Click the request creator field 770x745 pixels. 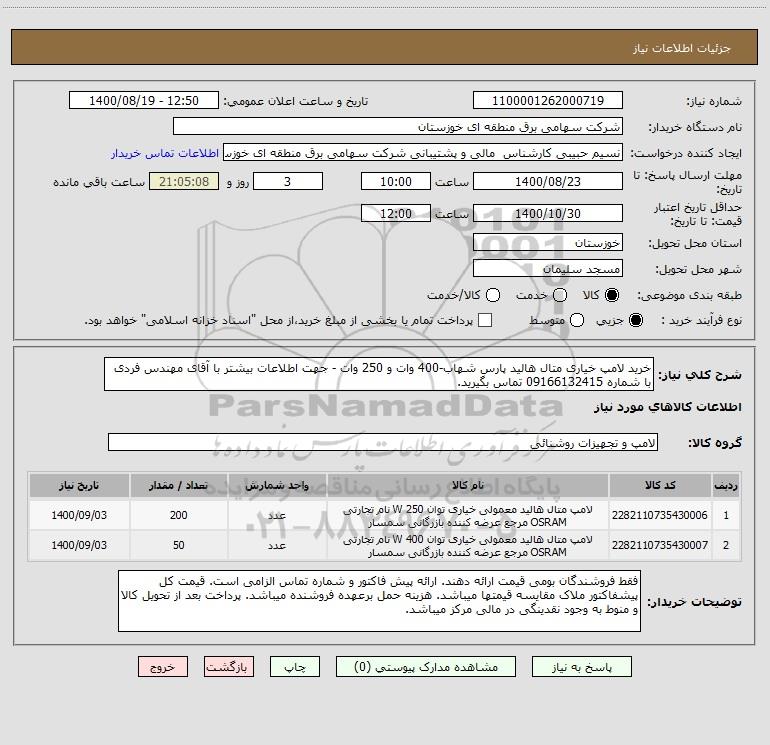click(x=423, y=153)
